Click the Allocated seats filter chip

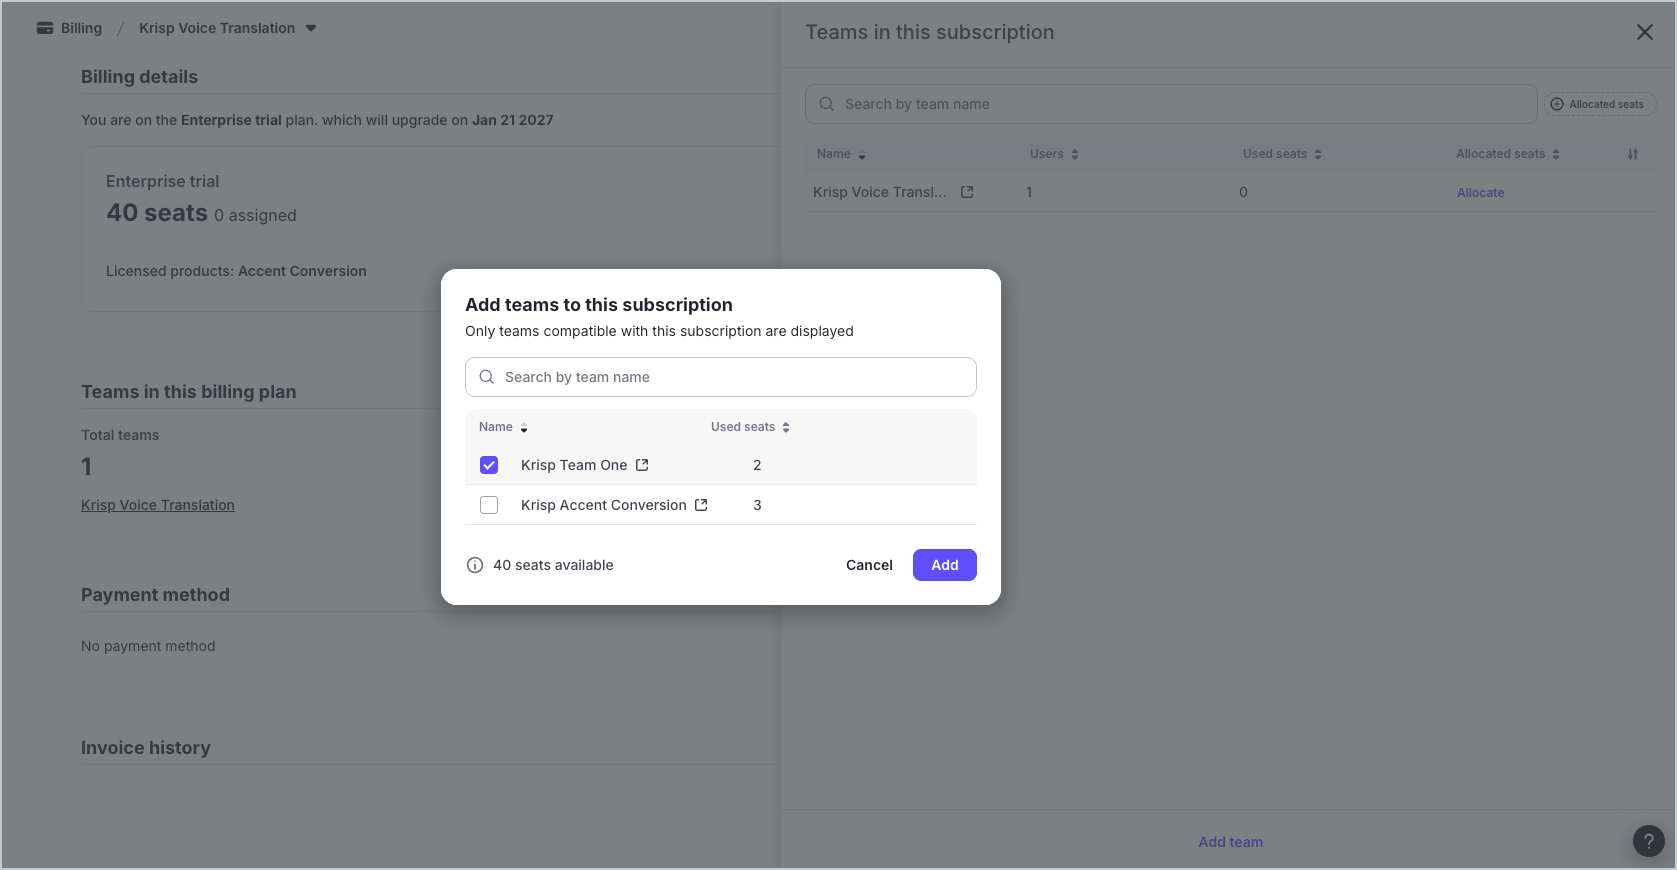(1600, 104)
